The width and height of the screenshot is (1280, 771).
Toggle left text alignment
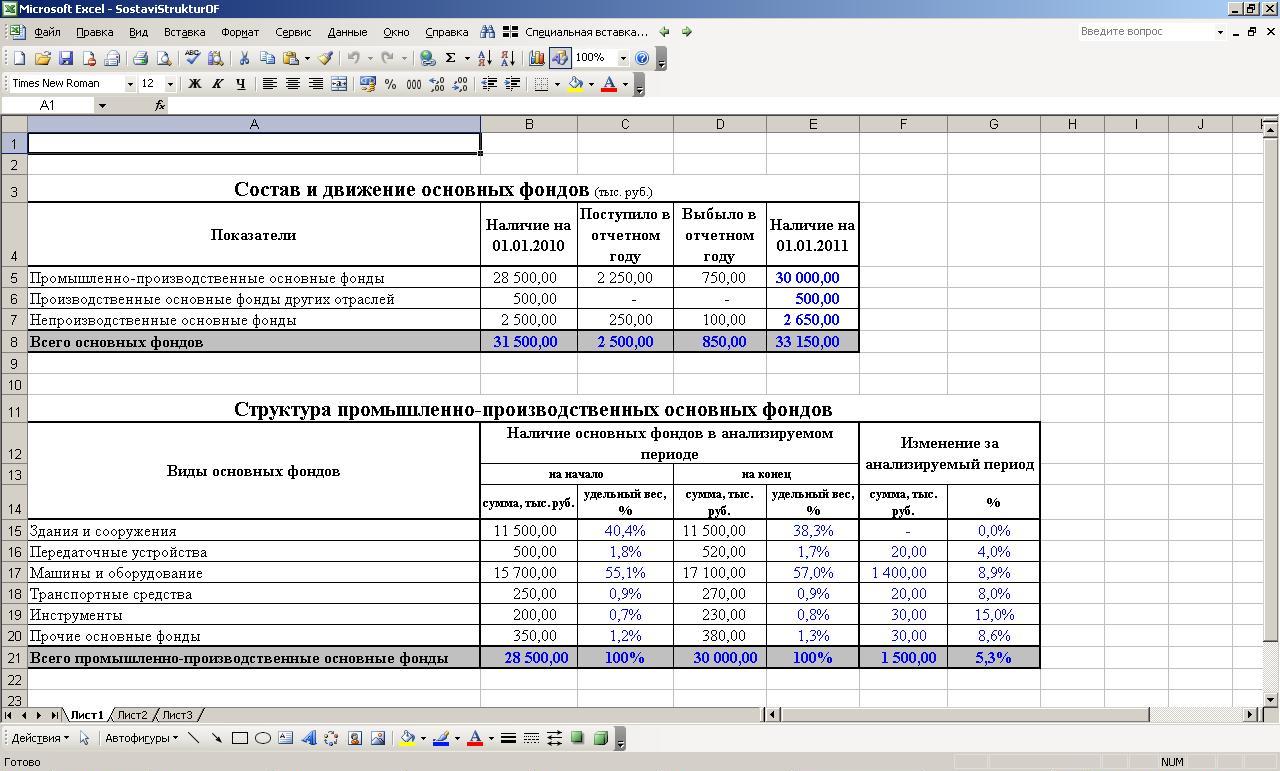click(x=270, y=84)
